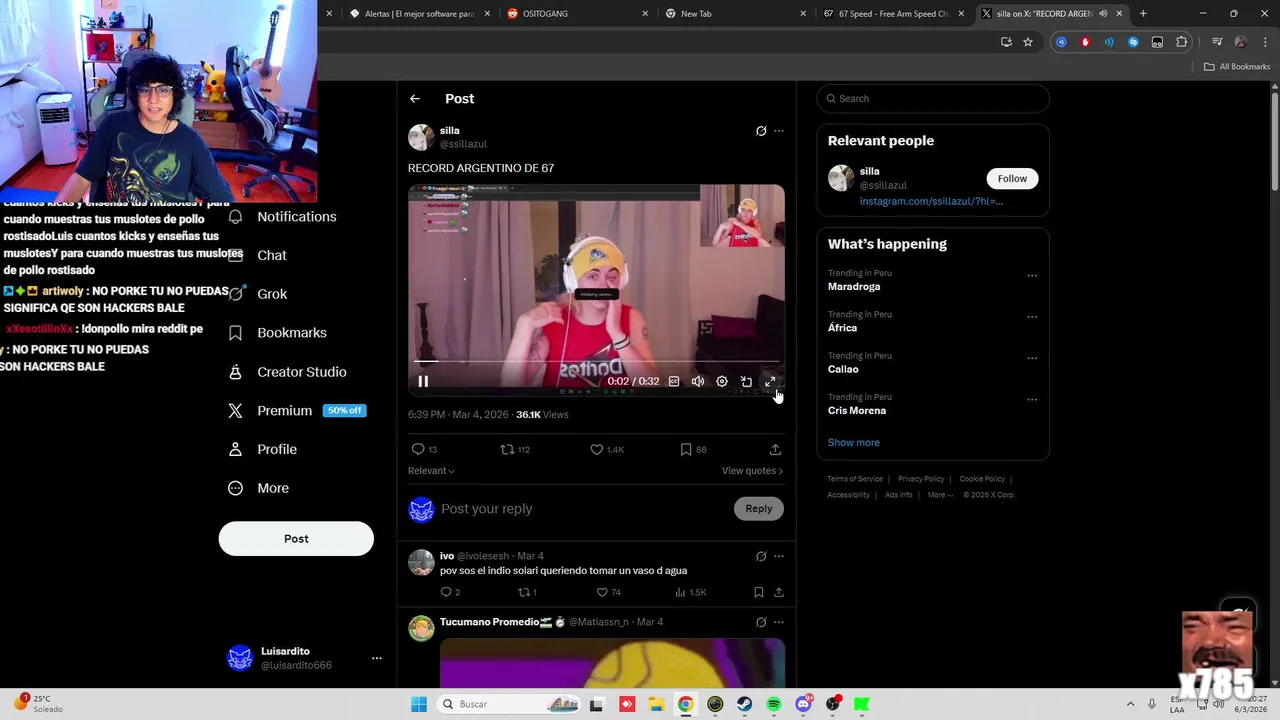Screen dimensions: 1280x720
Task: Follow silla in Relevant people
Action: click(x=1012, y=178)
